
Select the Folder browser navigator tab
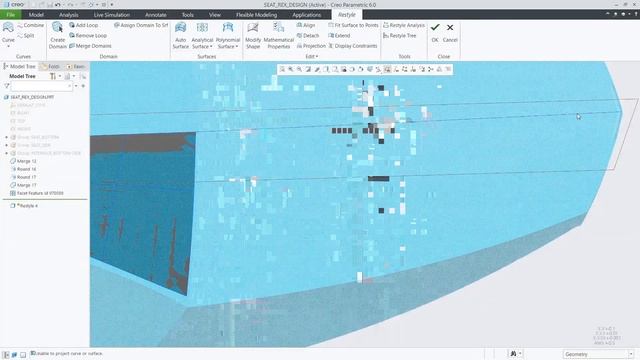click(51, 67)
